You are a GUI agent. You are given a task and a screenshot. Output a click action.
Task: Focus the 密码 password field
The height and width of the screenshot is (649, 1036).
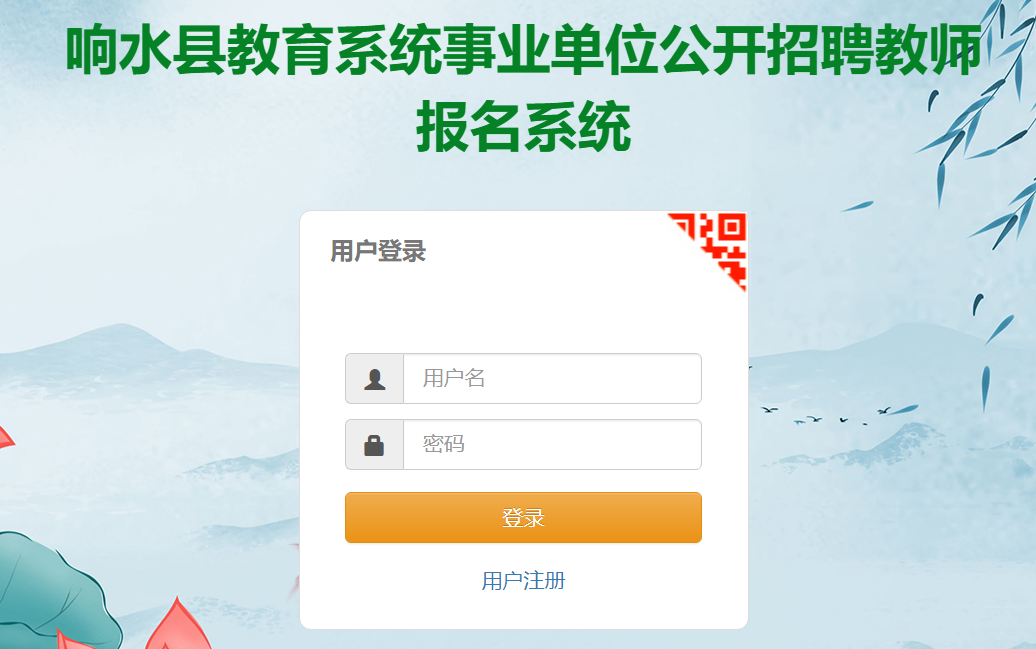[x=552, y=445]
